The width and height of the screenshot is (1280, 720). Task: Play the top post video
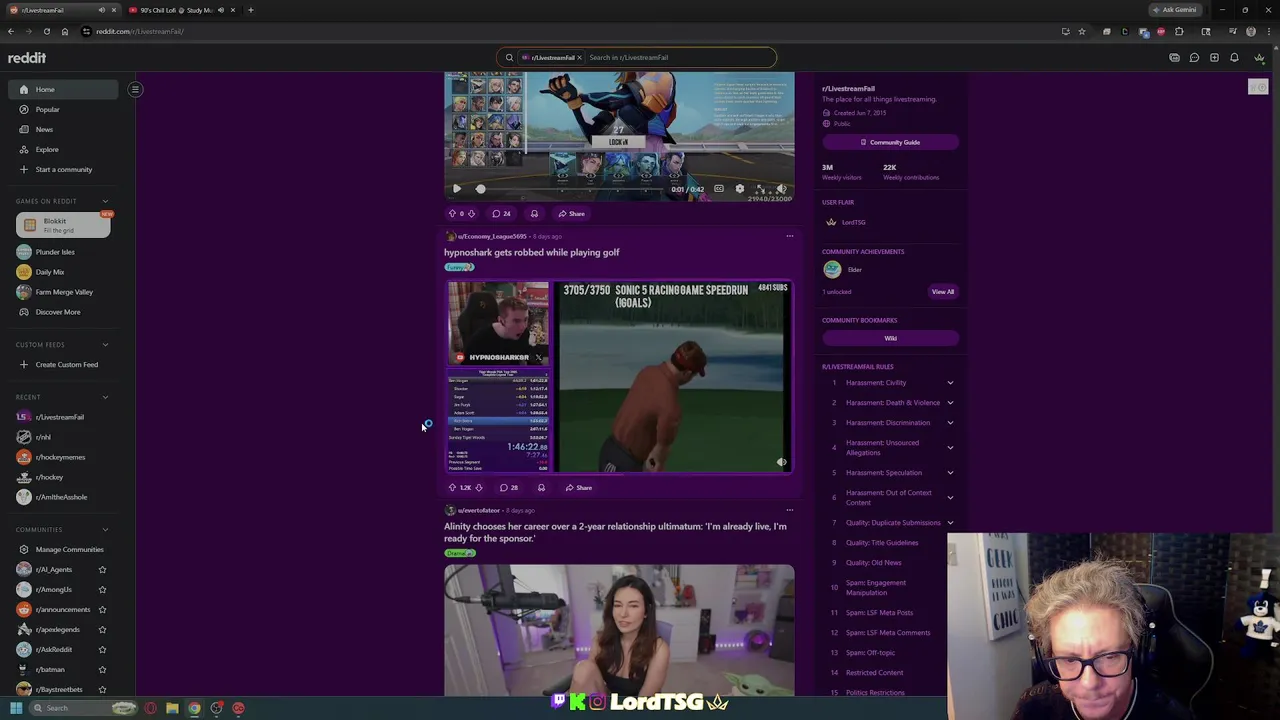point(457,189)
